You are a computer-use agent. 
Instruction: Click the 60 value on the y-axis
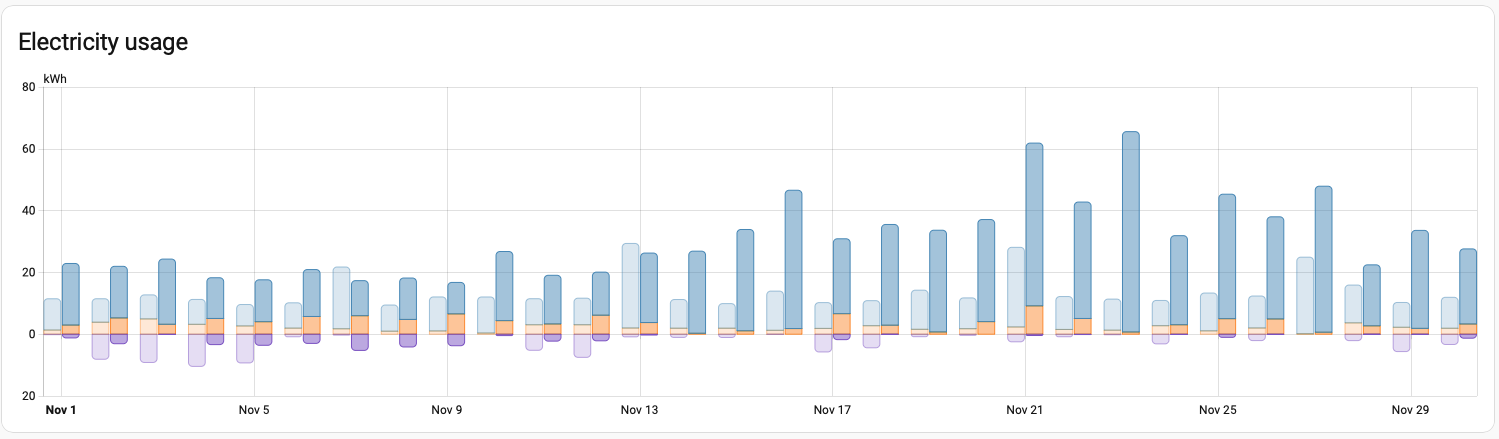pyautogui.click(x=28, y=149)
